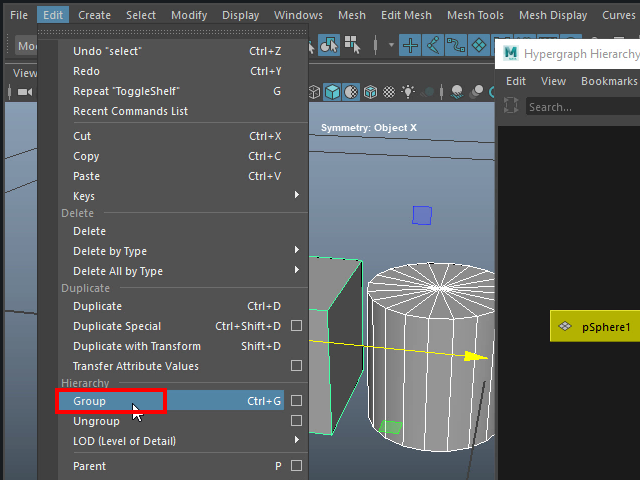Open Group options box
The width and height of the screenshot is (640, 480).
click(x=296, y=401)
